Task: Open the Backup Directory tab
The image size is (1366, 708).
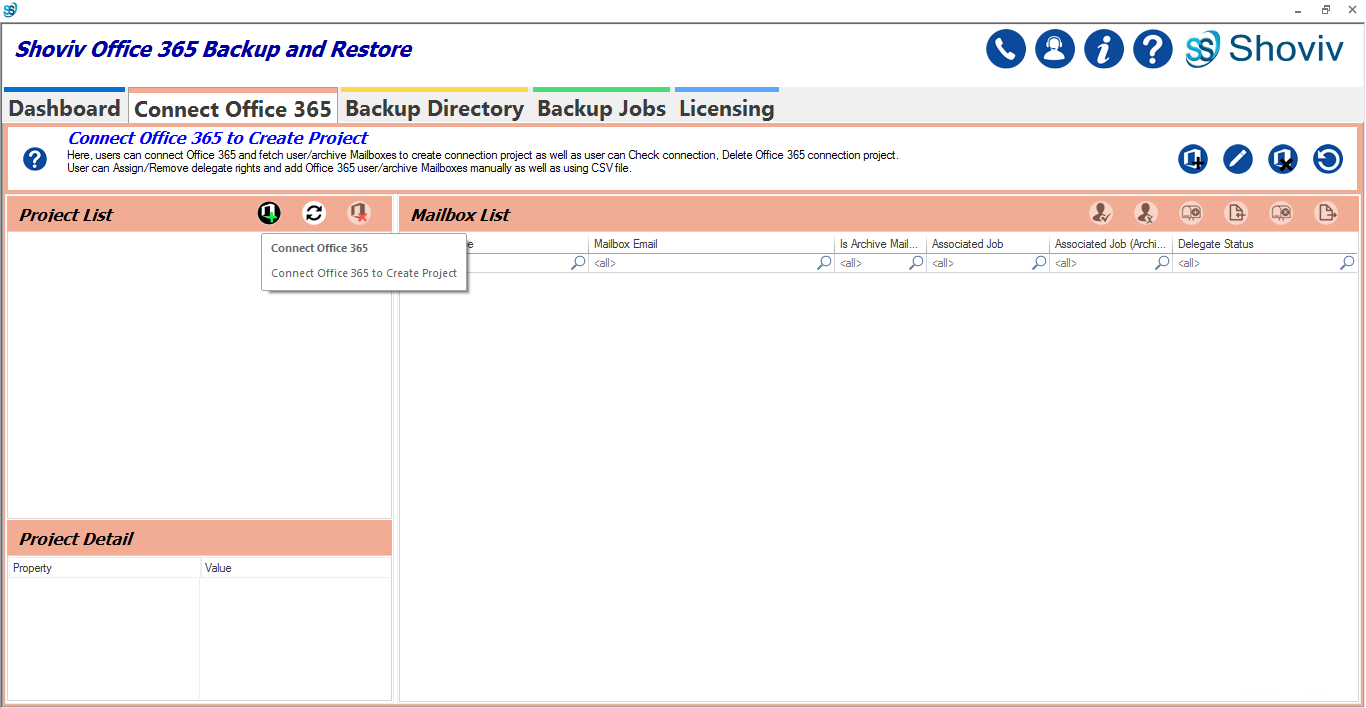Action: pos(435,107)
